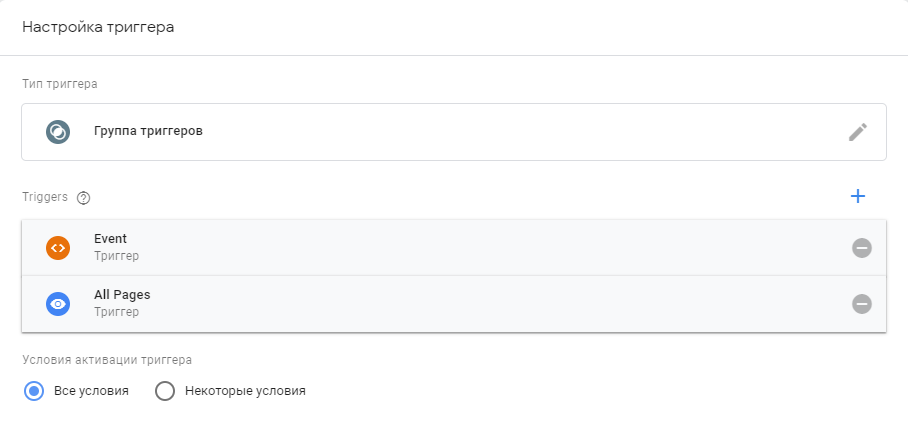Open the All Pages trigger by its name
The width and height of the screenshot is (908, 432).
pos(122,295)
